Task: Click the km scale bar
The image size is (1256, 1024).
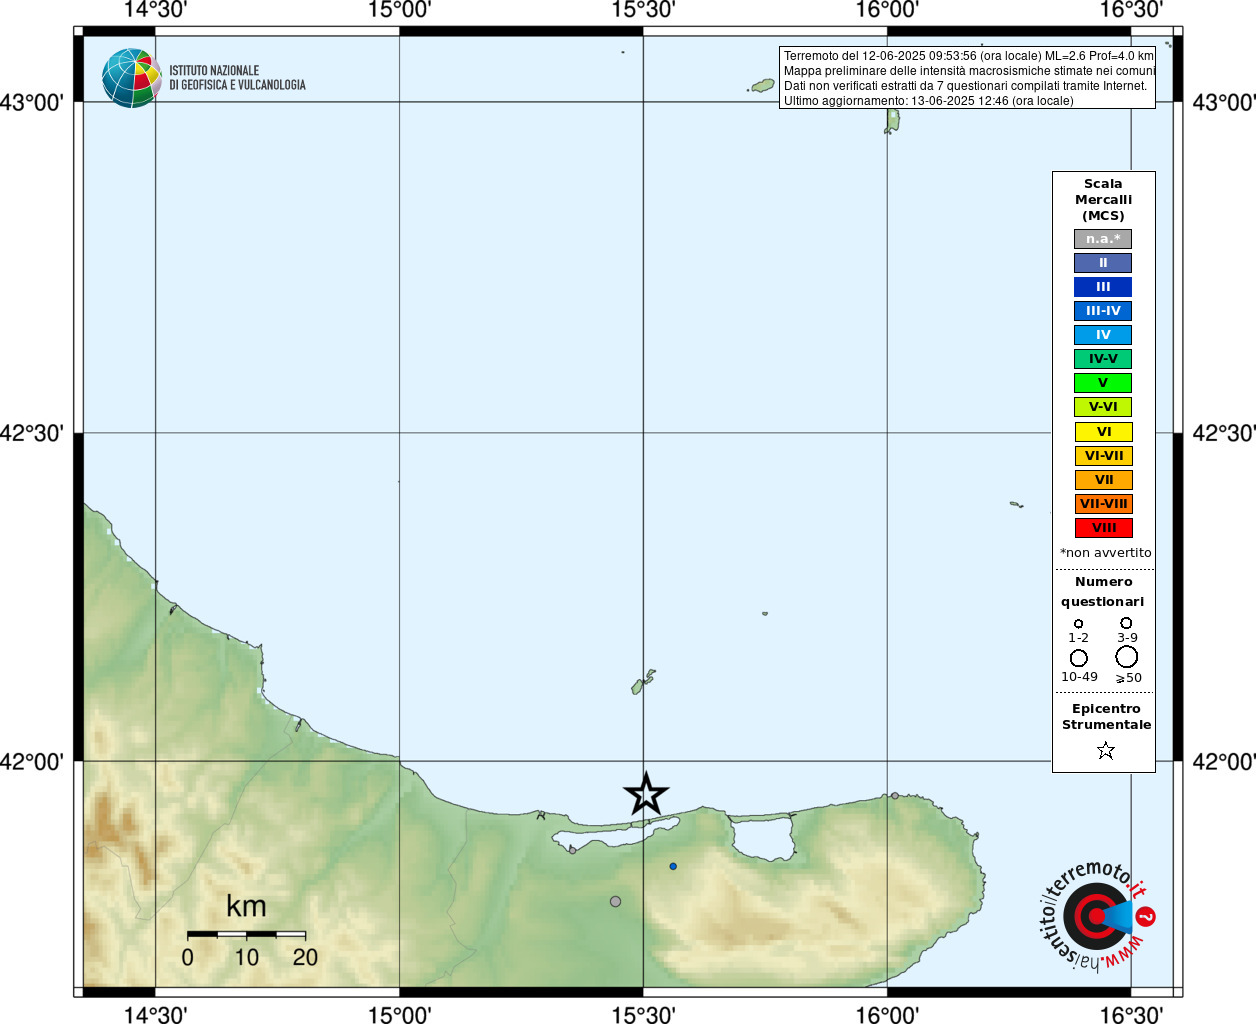Action: pos(246,934)
